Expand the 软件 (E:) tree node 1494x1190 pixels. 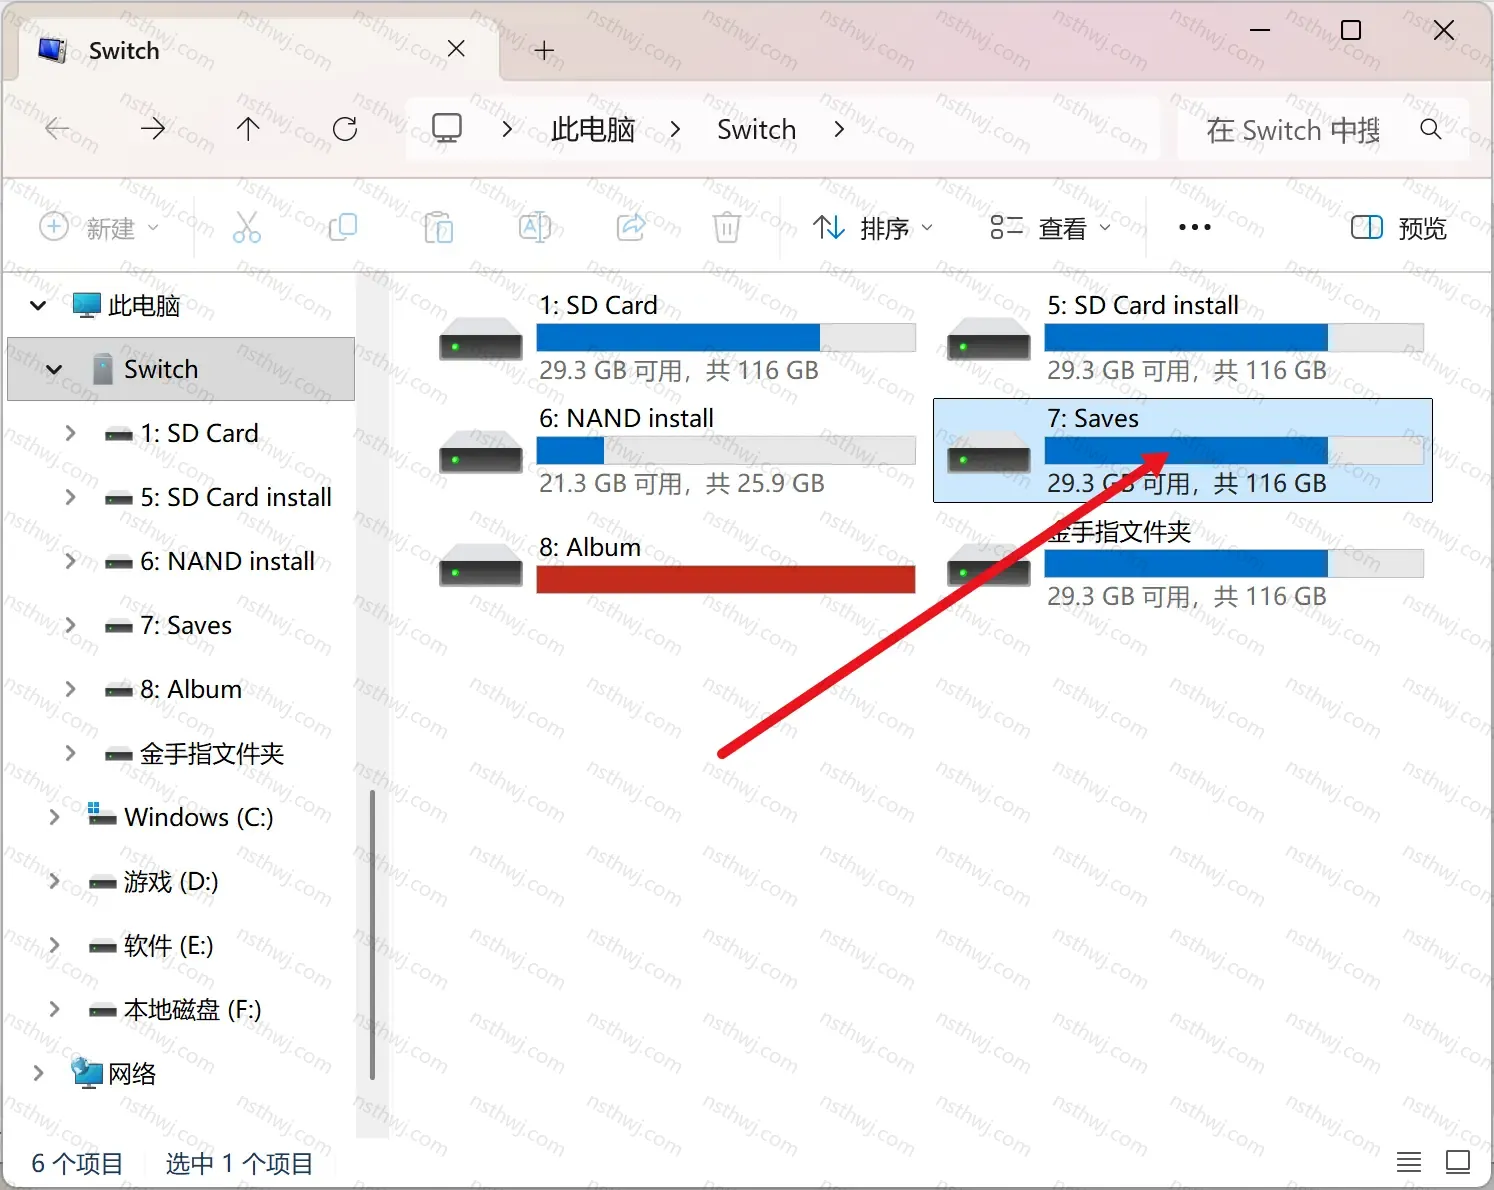coord(54,945)
